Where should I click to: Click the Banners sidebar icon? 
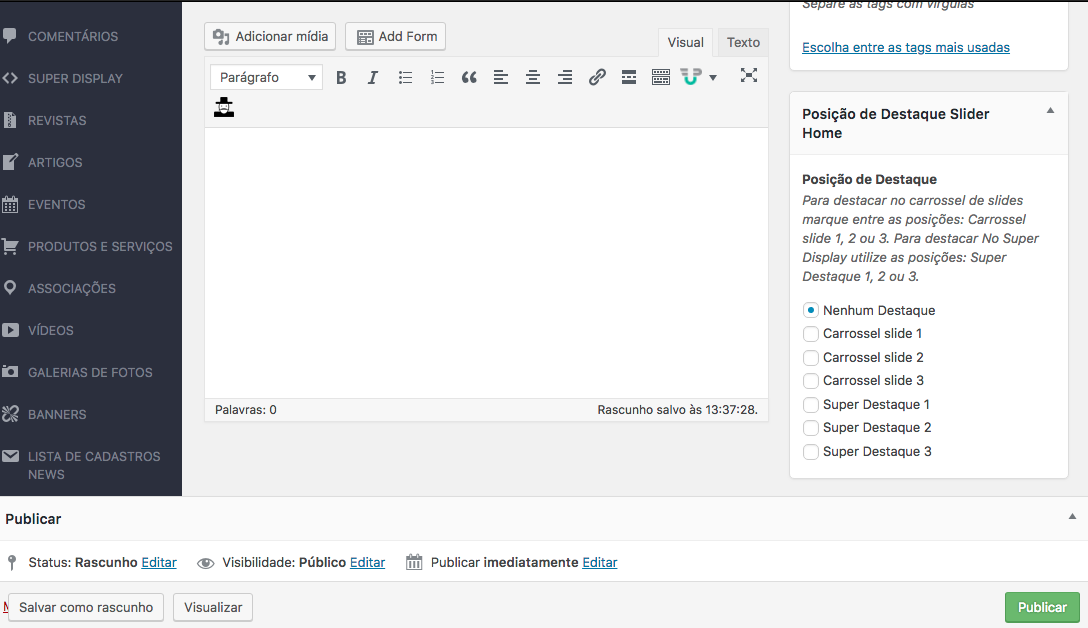click(x=10, y=414)
